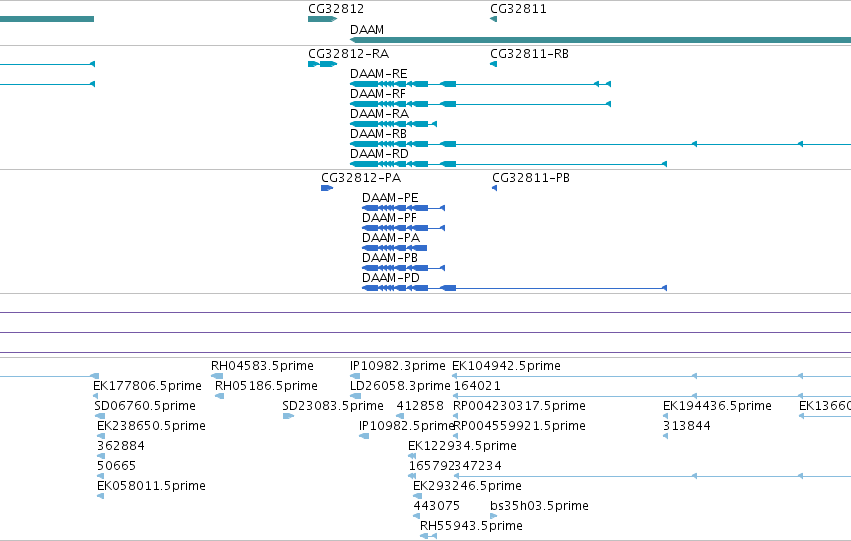This screenshot has width=851, height=541.
Task: Open the IP10982.3prime EST label
Action: coord(398,366)
